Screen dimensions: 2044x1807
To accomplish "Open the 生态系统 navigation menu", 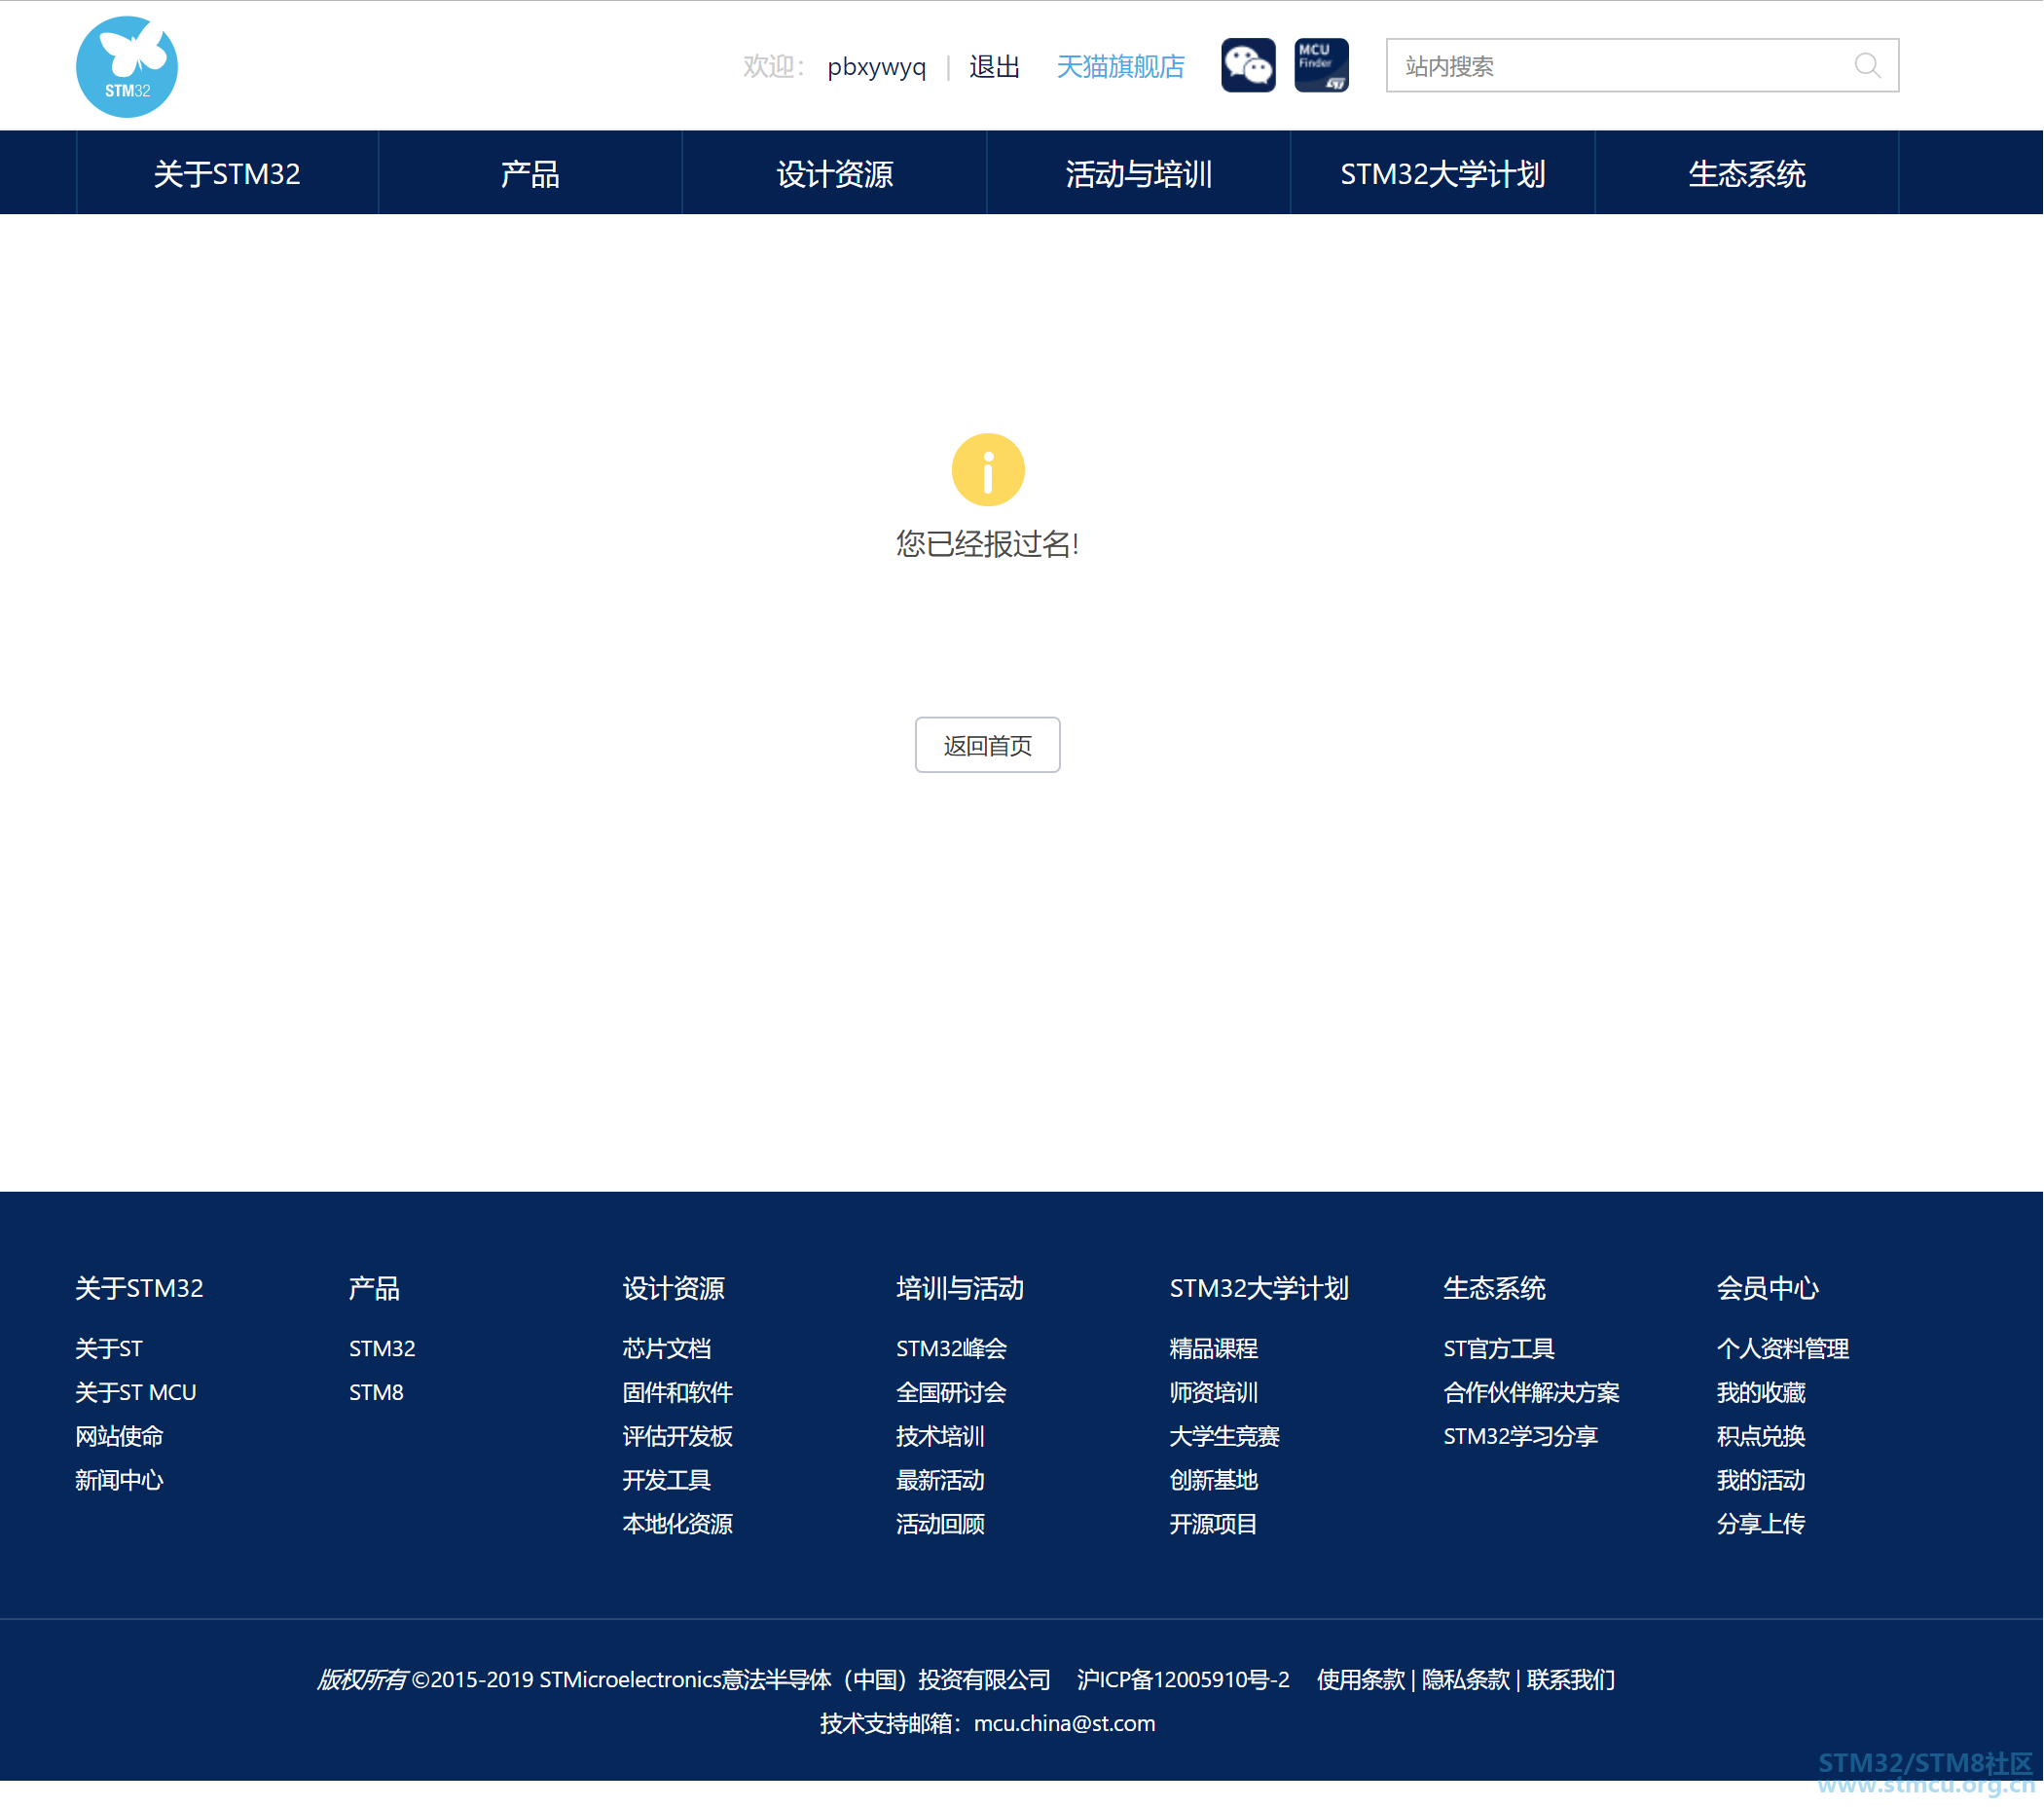I will tap(1747, 173).
